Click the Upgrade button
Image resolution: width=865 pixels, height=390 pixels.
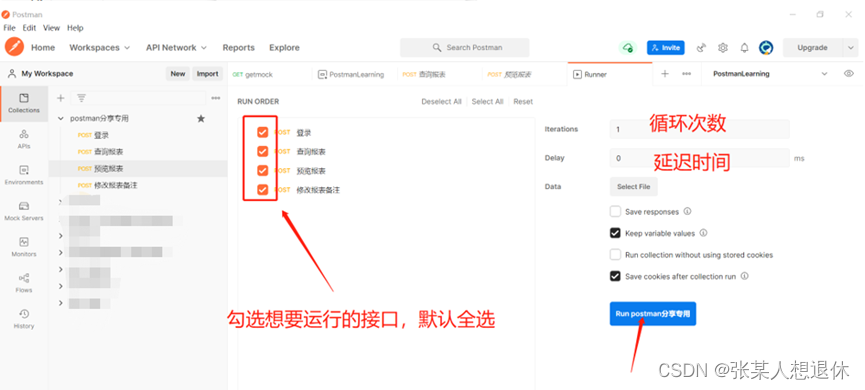pos(813,48)
